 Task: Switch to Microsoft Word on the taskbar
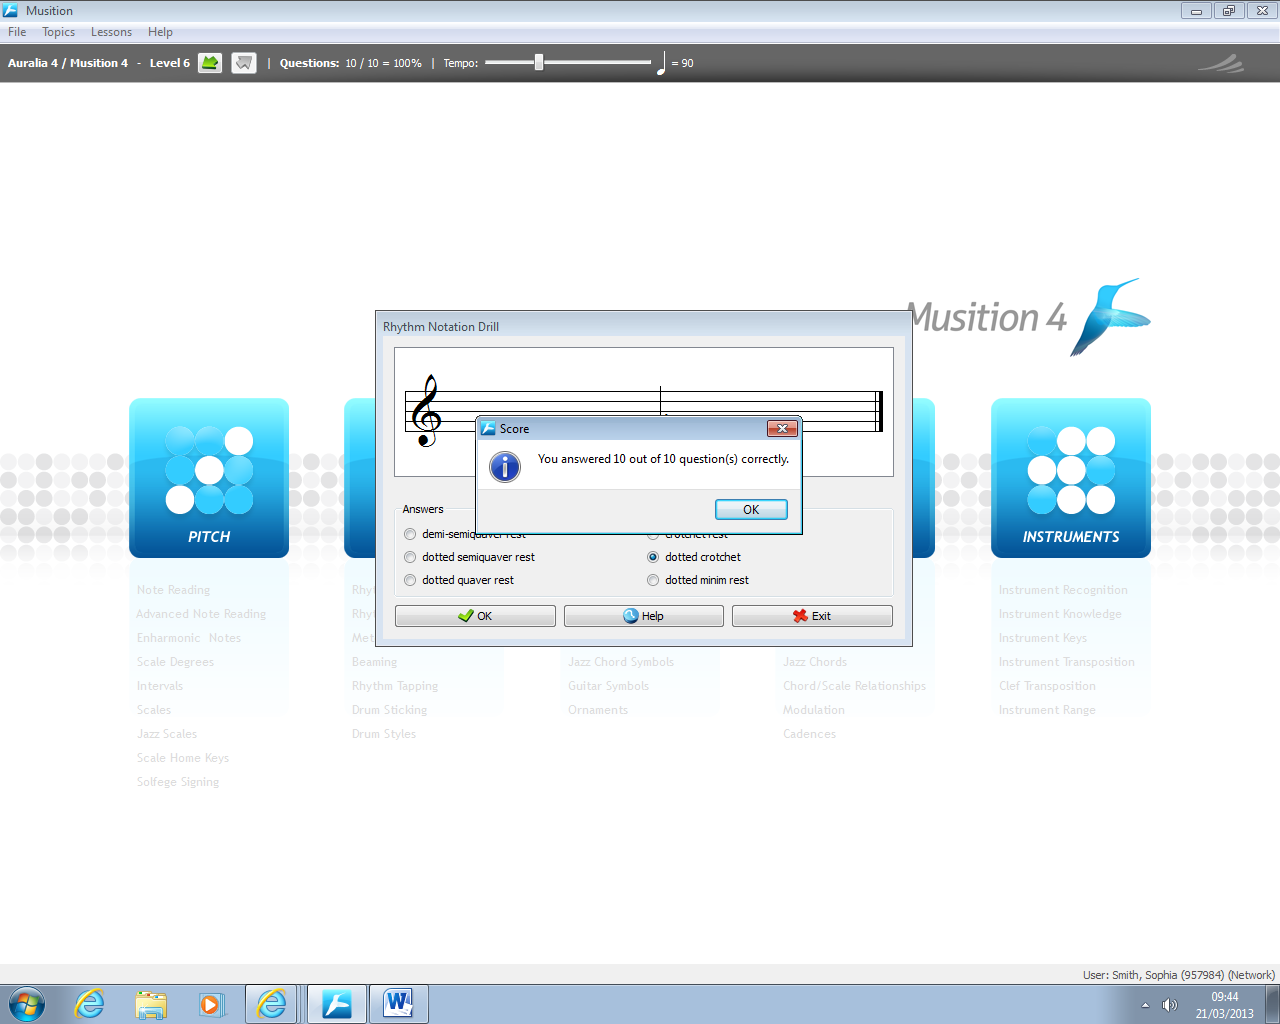click(x=398, y=1004)
